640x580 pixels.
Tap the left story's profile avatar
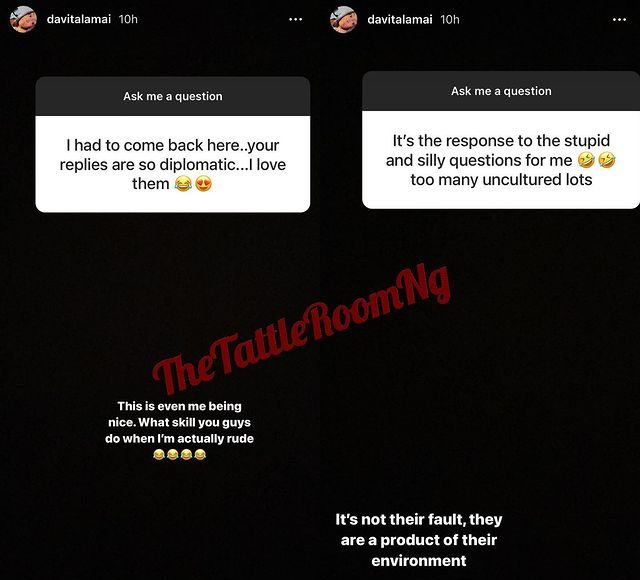click(x=23, y=19)
